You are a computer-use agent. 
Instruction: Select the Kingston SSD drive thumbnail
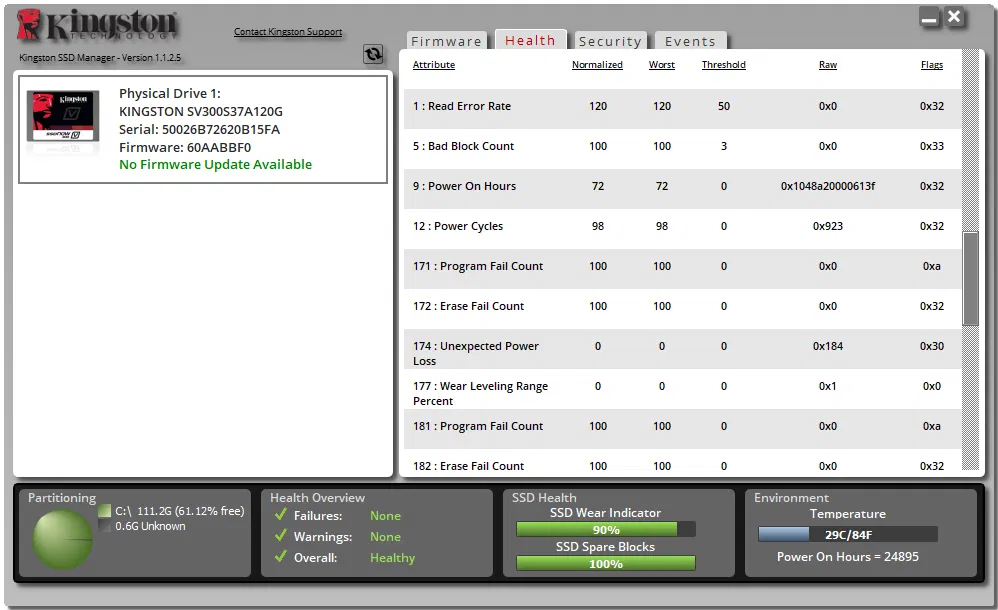coord(63,117)
